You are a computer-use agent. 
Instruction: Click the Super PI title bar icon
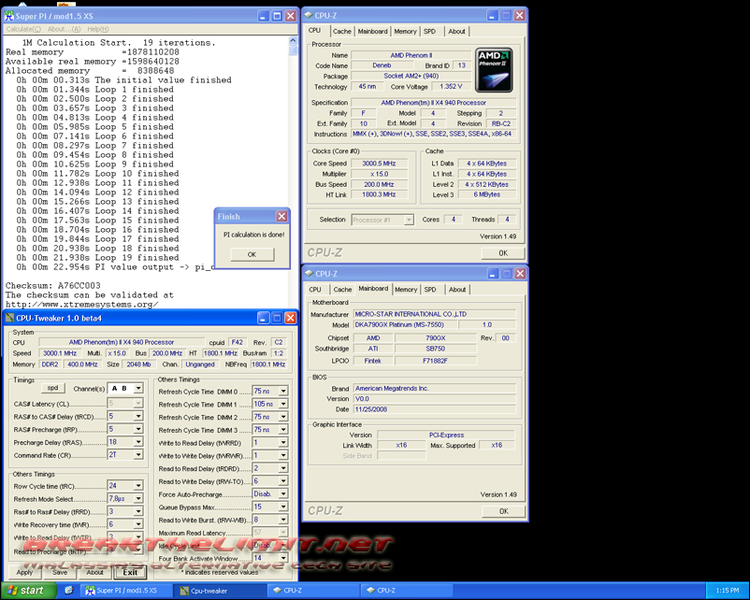coord(9,16)
